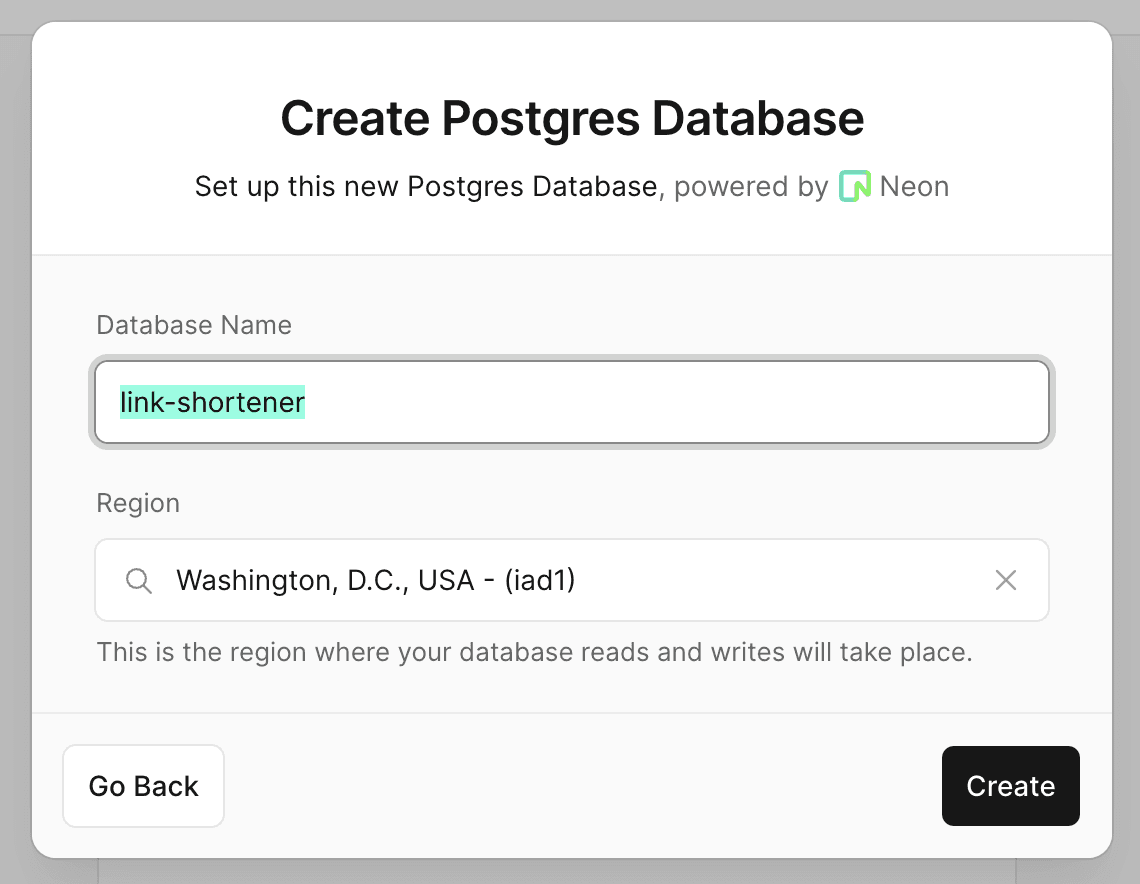Click the "Database Name" field label

click(194, 325)
